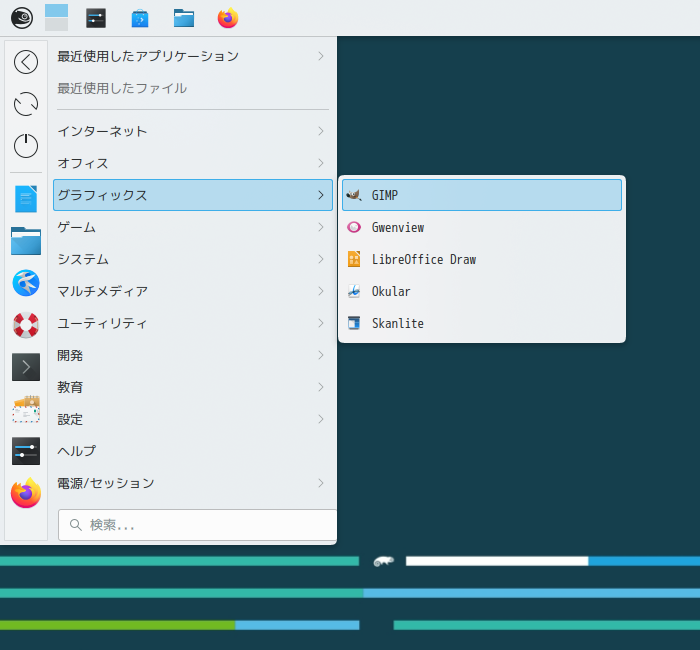Viewport: 700px width, 650px height.
Task: Click the Okular icon in the submenu
Action: click(x=354, y=291)
